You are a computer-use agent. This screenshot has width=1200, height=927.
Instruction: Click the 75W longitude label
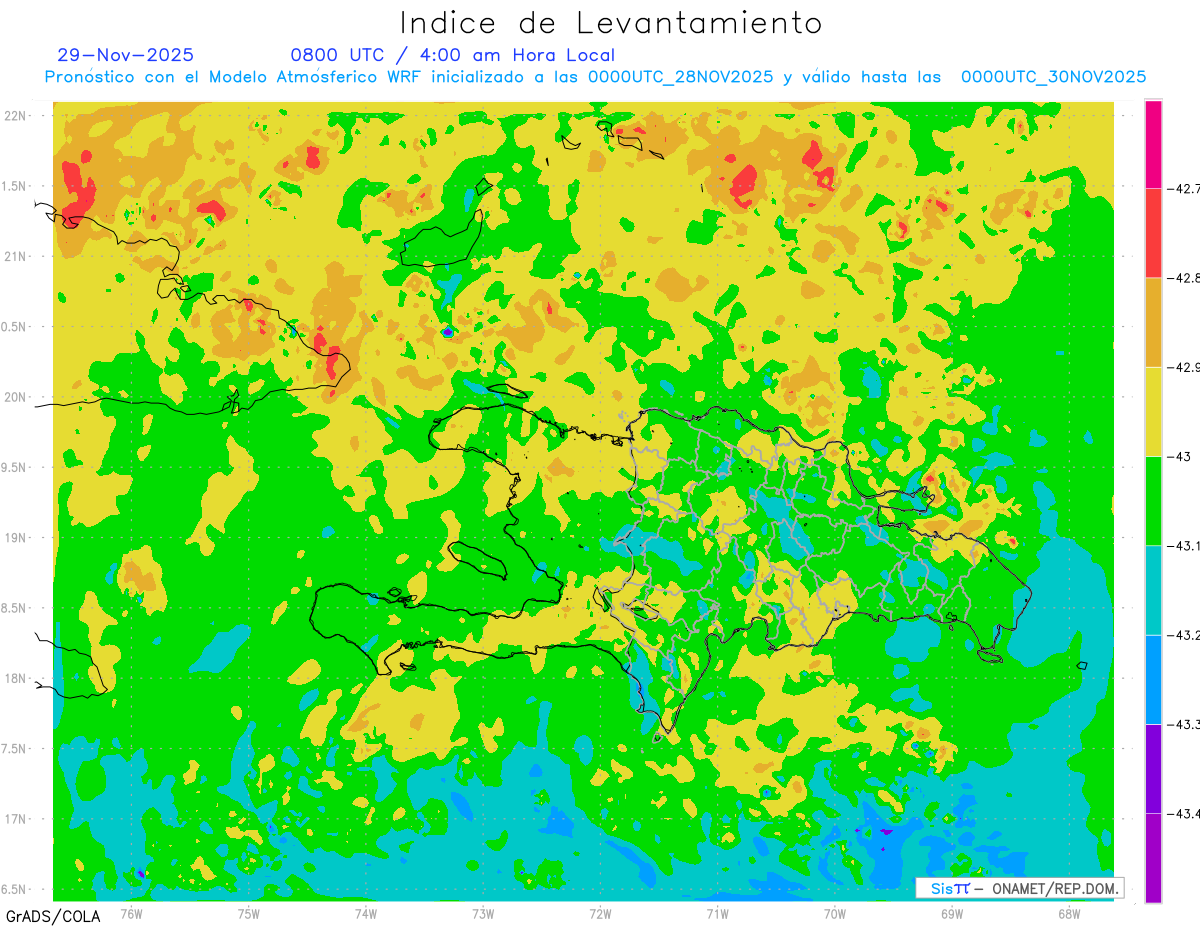click(x=248, y=913)
